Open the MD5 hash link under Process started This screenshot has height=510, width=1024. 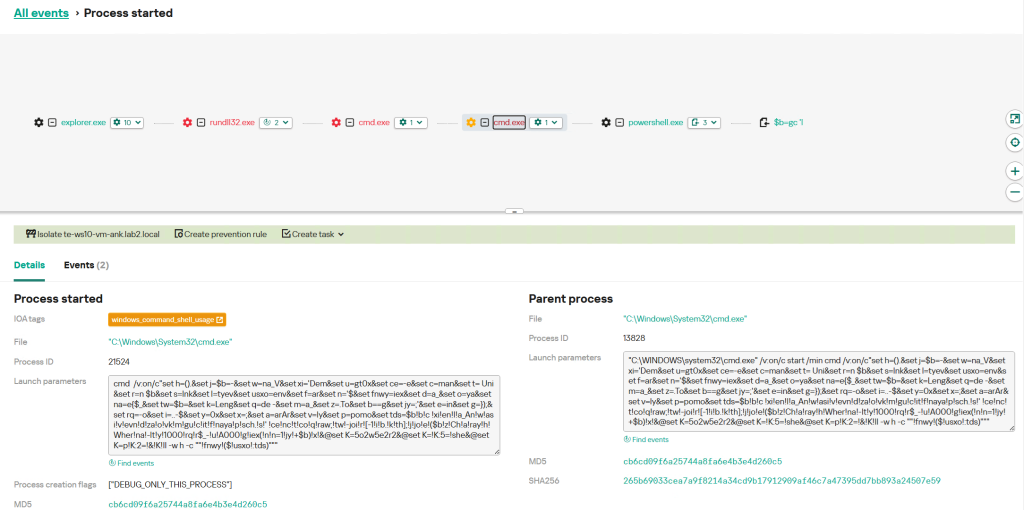187,504
